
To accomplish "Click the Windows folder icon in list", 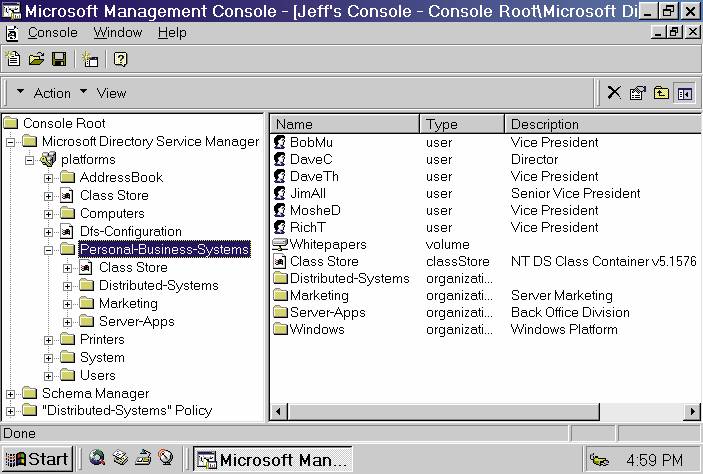I will (x=280, y=329).
